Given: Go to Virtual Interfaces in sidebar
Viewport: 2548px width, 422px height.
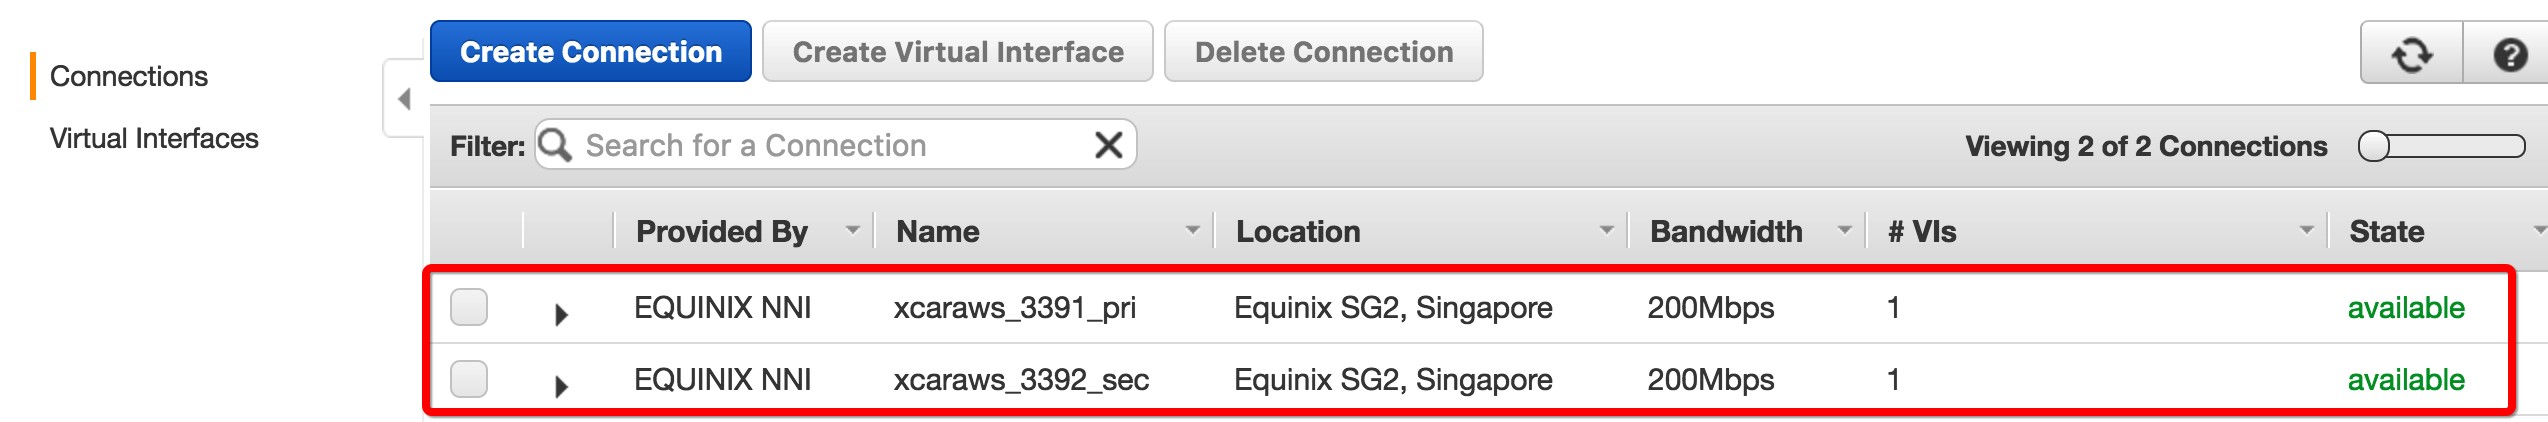Looking at the screenshot, I should tap(154, 138).
